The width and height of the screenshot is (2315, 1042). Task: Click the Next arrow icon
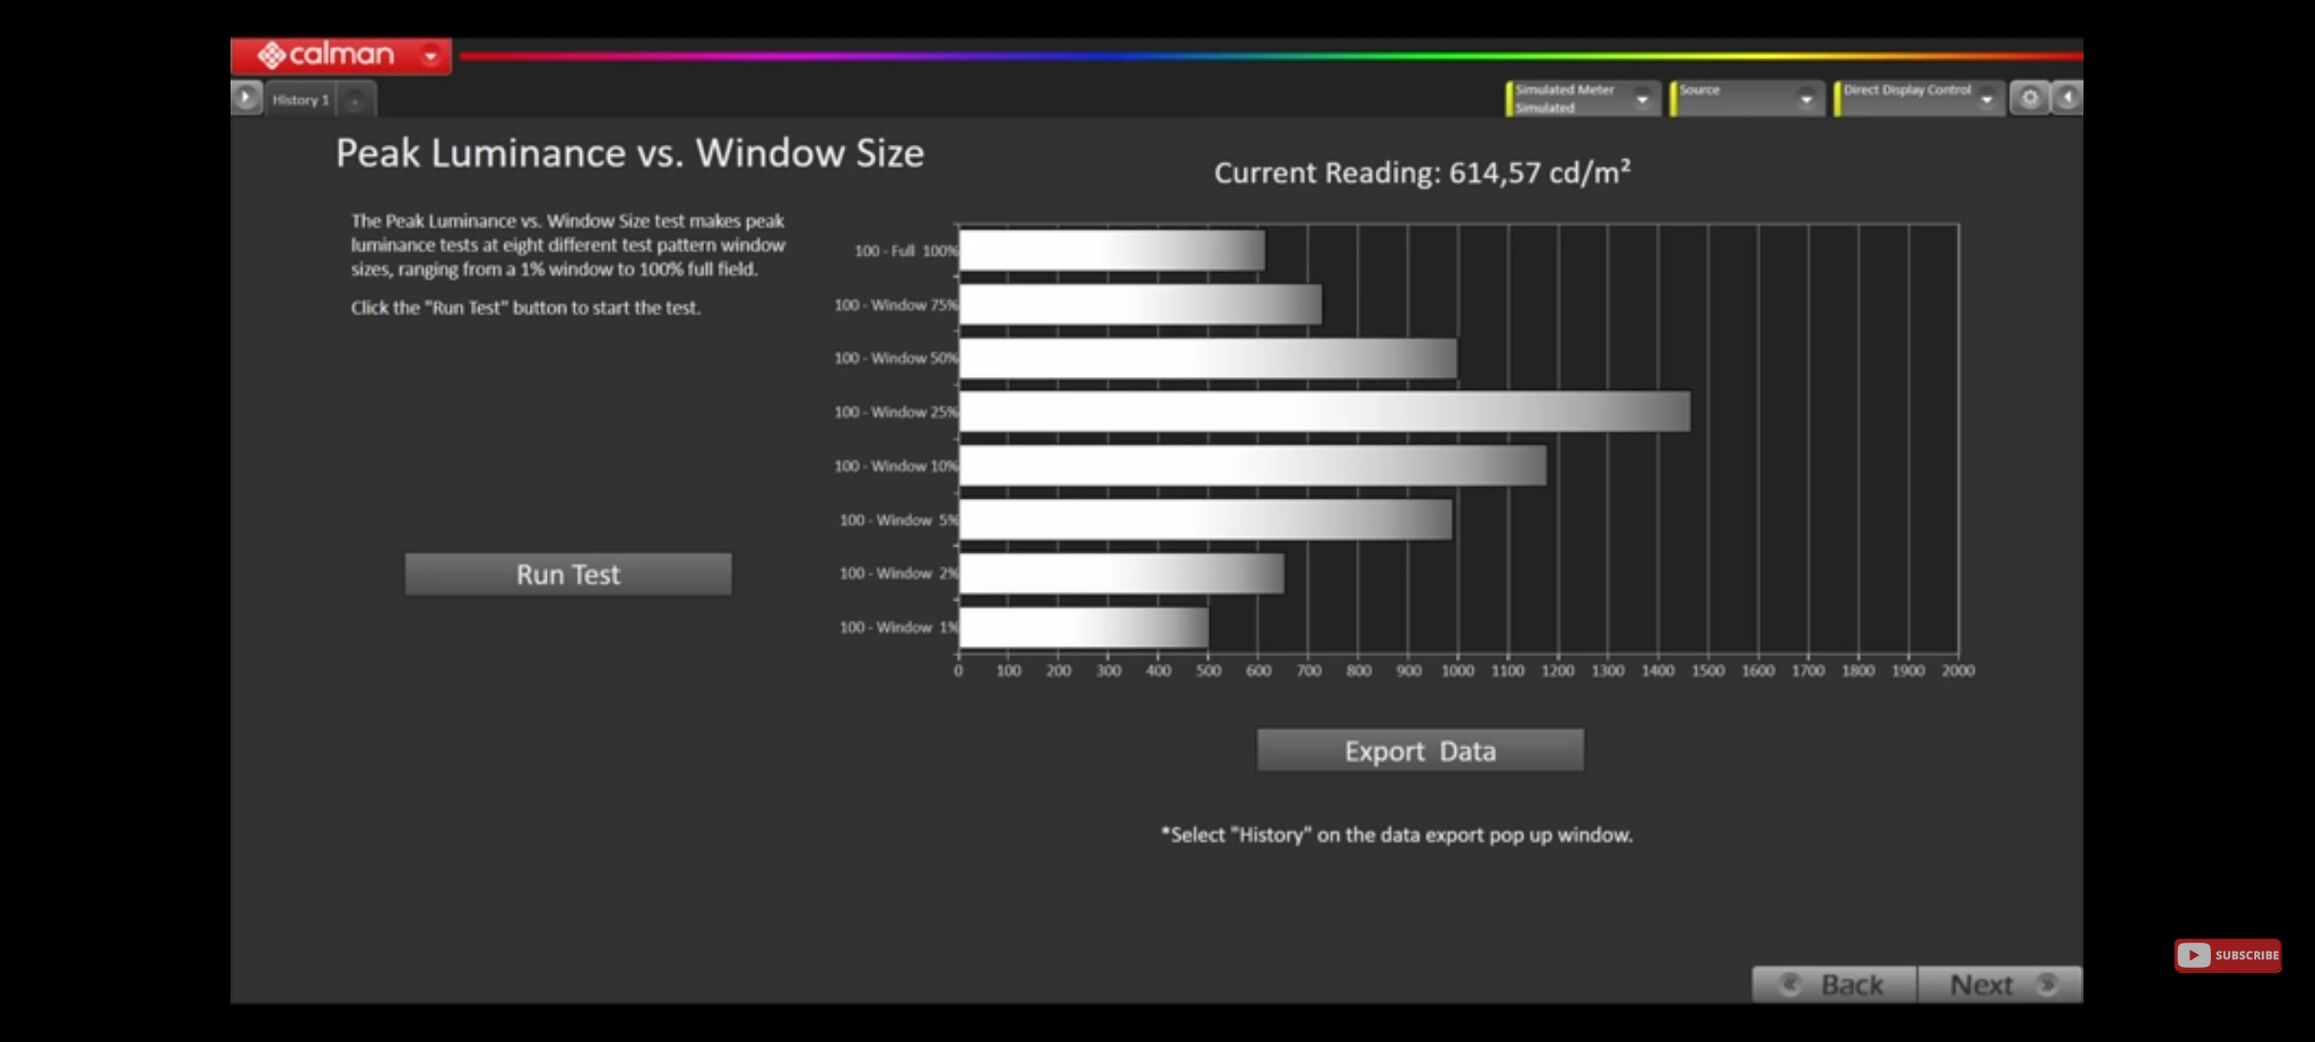(x=2046, y=985)
